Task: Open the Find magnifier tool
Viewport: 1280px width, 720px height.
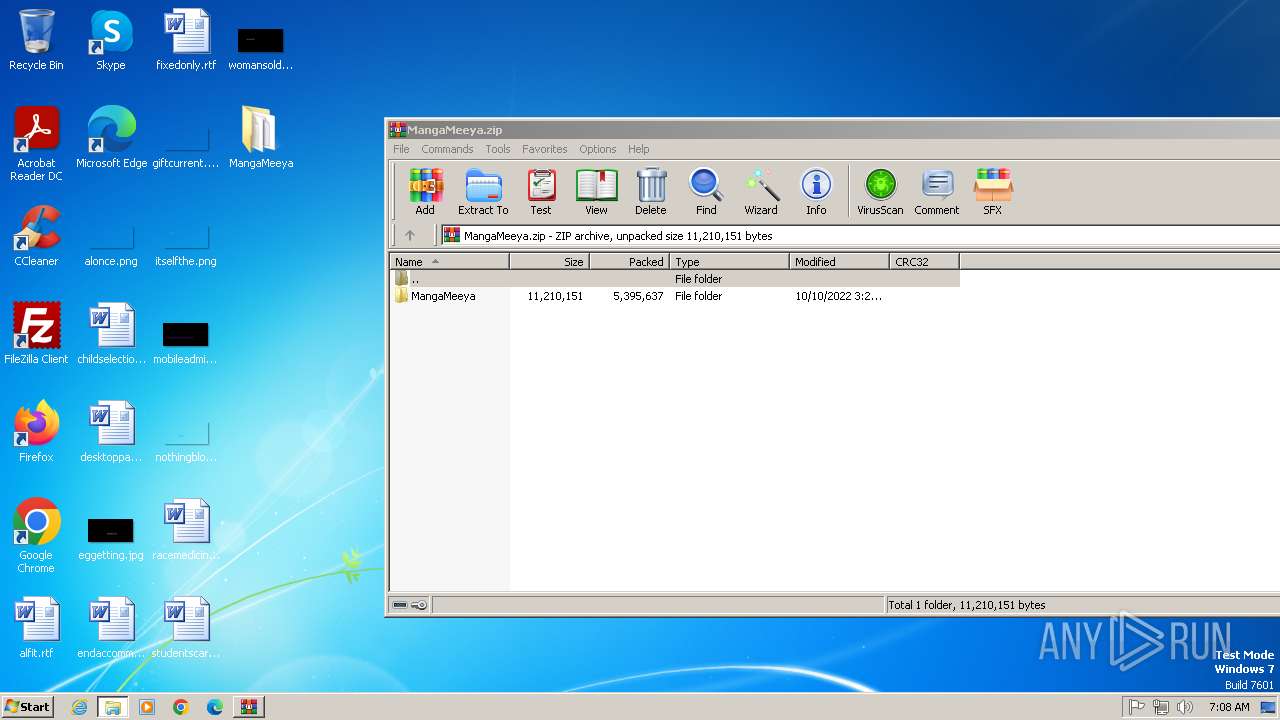Action: [x=706, y=191]
